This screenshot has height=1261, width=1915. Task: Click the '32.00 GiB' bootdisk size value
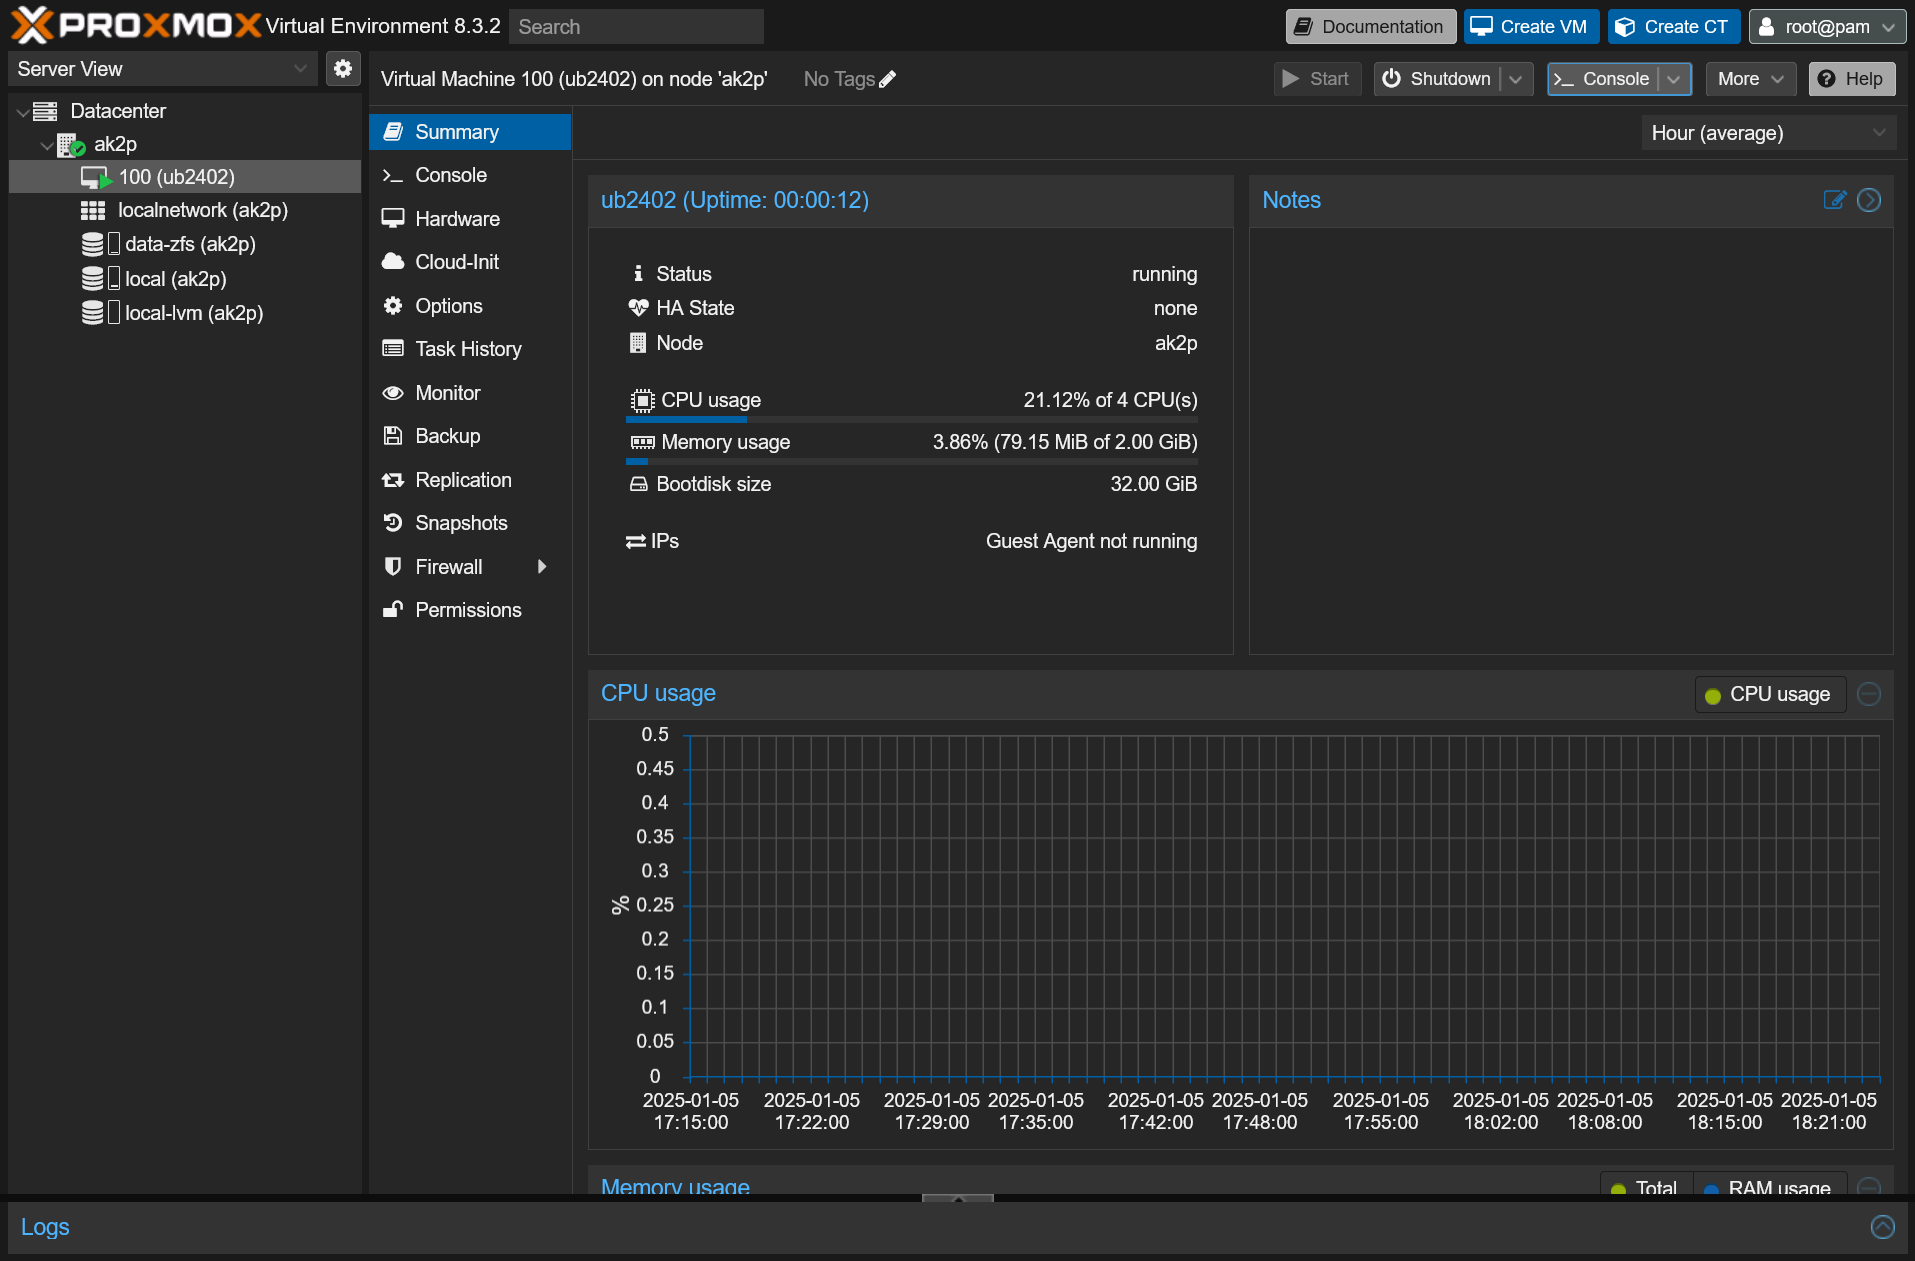pyautogui.click(x=1153, y=484)
